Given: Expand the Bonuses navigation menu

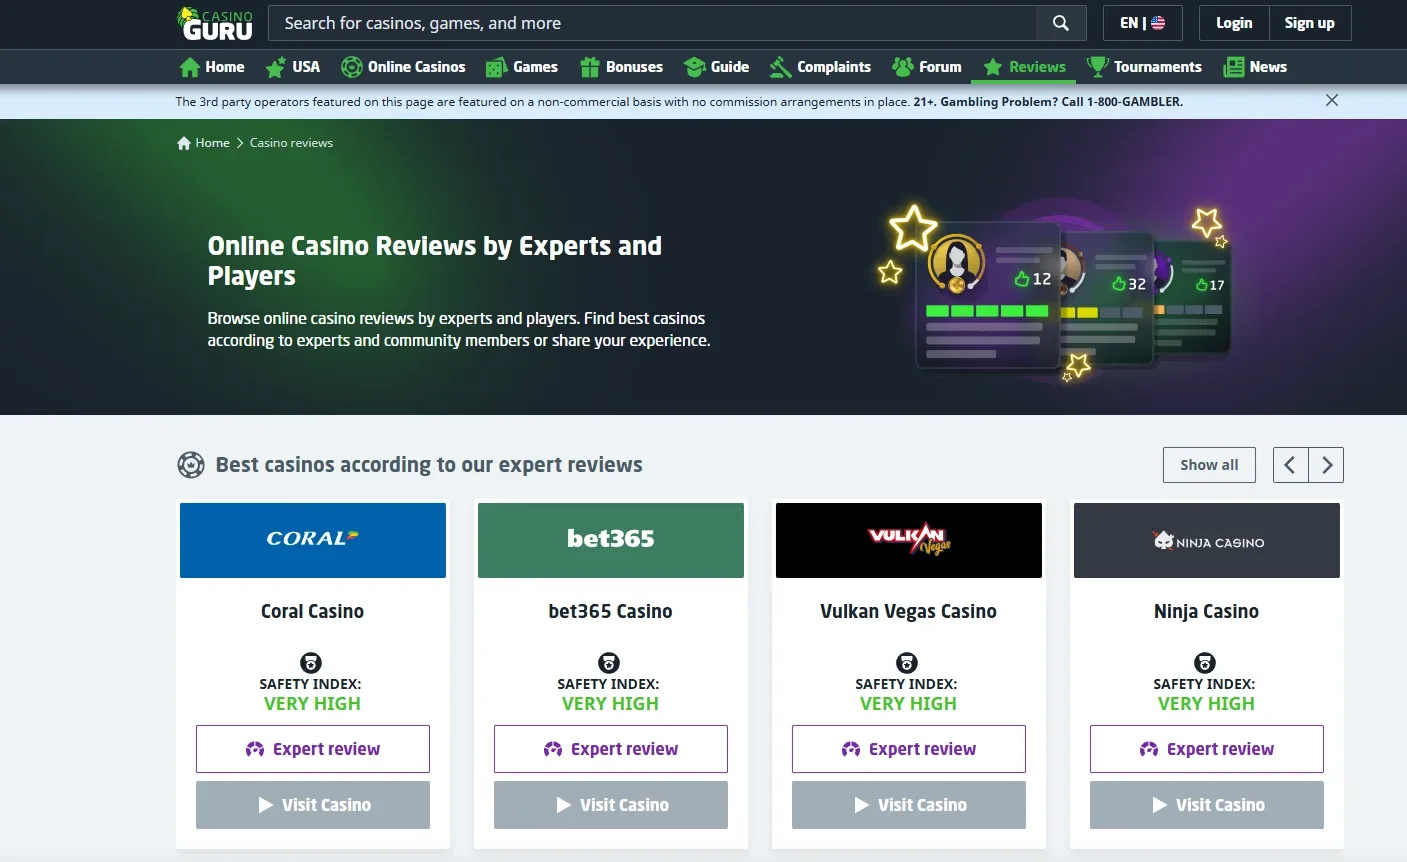Looking at the screenshot, I should pyautogui.click(x=621, y=67).
